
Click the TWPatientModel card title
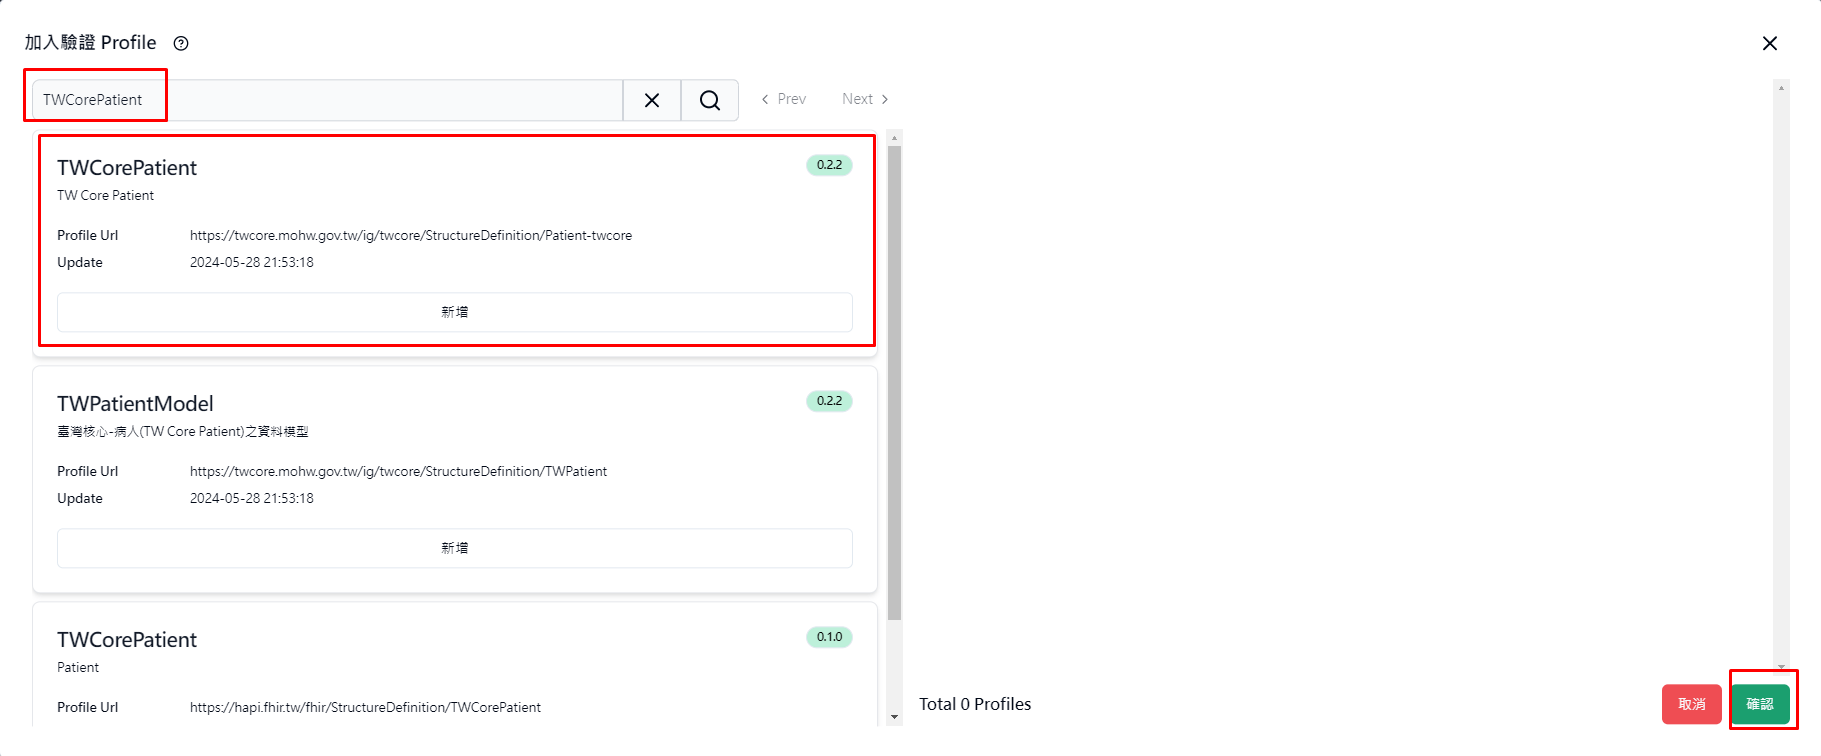tap(135, 404)
